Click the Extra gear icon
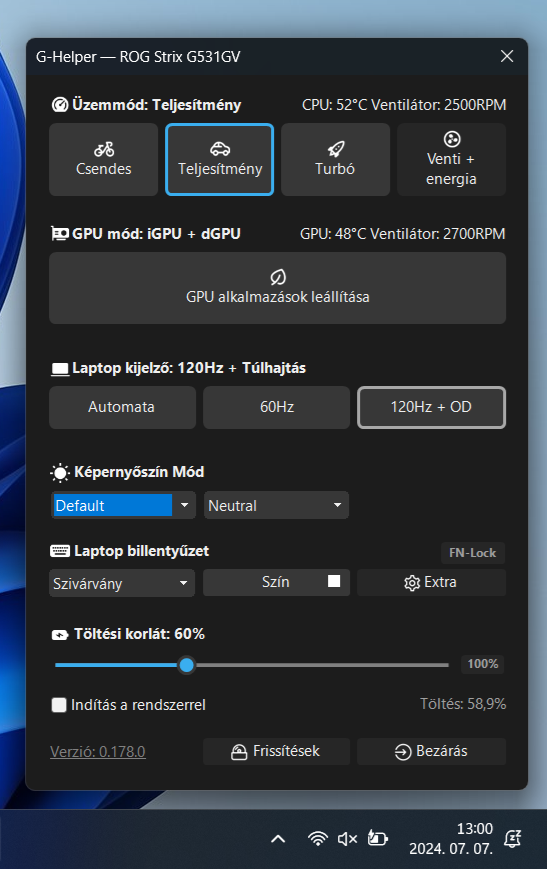This screenshot has height=869, width=547. 412,583
